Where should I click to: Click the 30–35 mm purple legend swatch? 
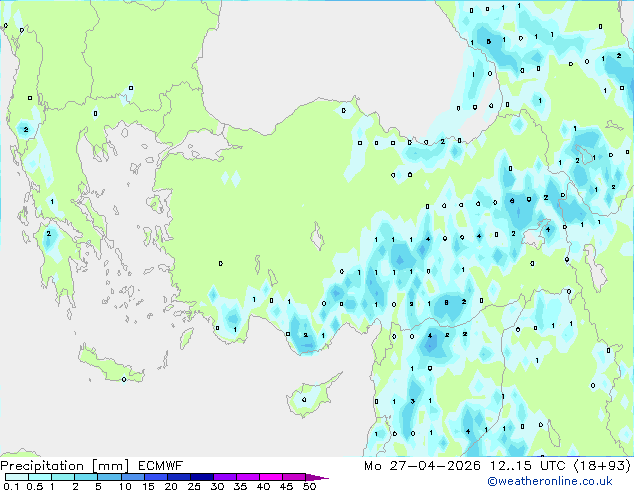[225, 477]
